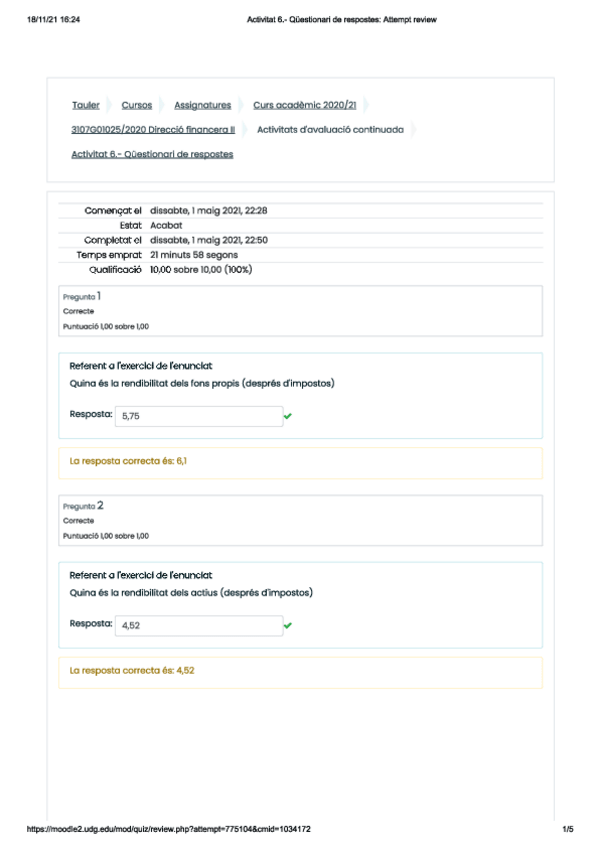Click 'Quina és la rendibilitat dels fons propis' question

(x=202, y=383)
